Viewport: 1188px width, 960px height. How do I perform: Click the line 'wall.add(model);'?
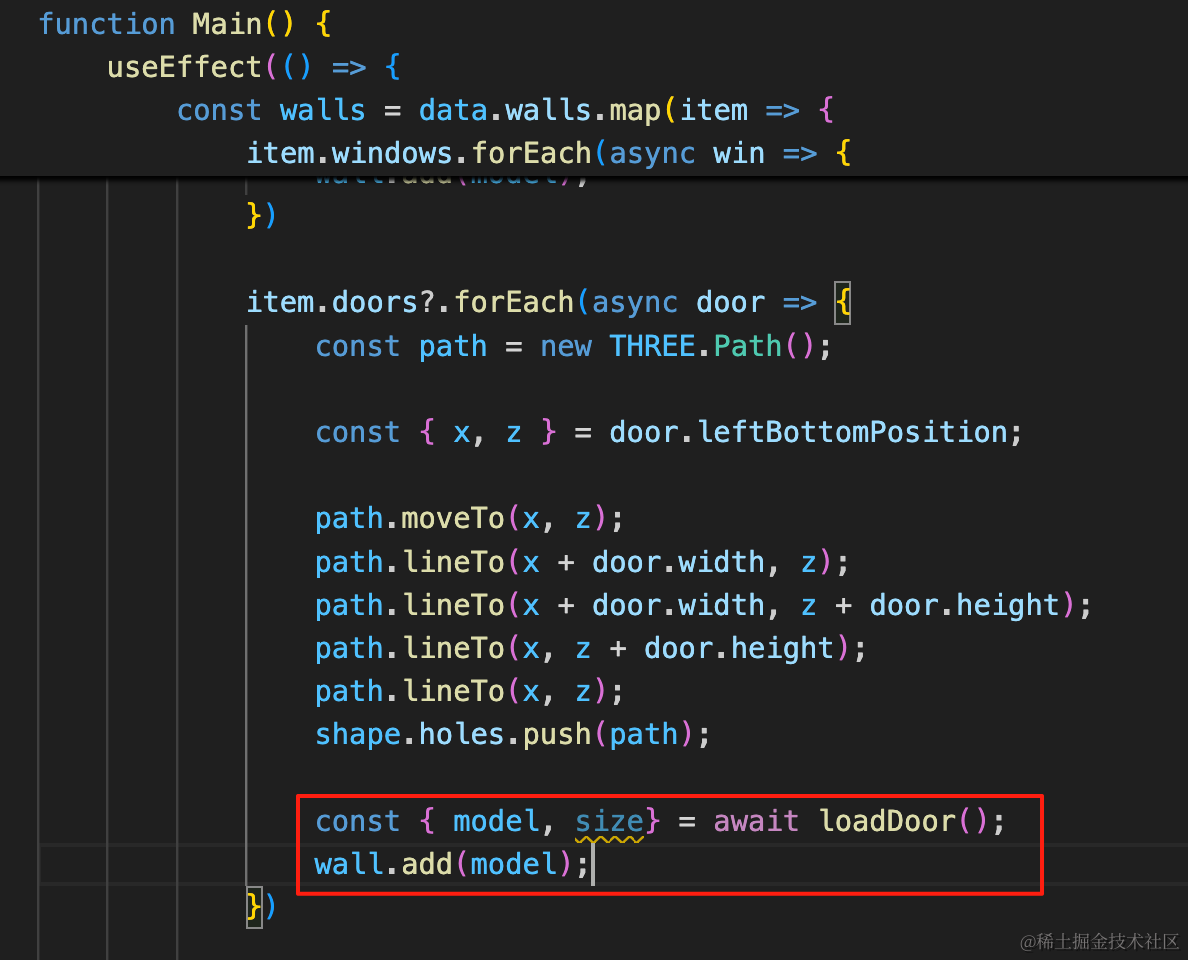click(x=452, y=865)
